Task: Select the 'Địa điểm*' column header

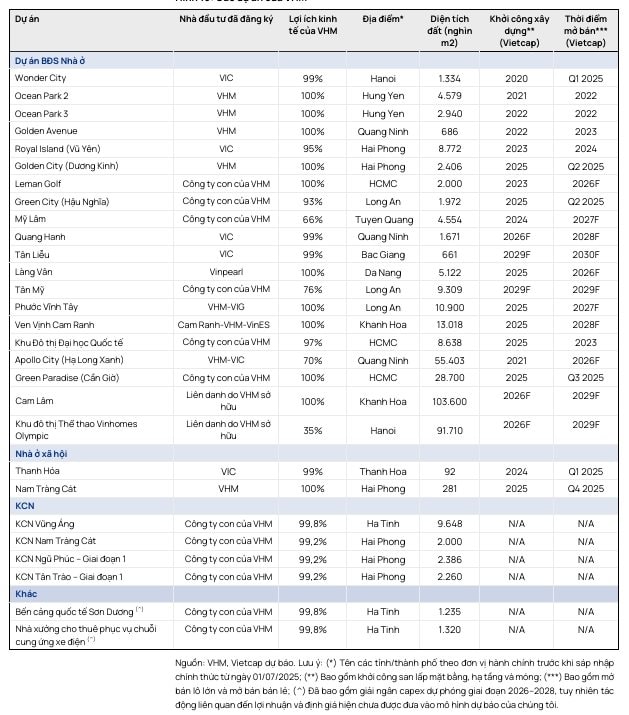Action: (383, 18)
